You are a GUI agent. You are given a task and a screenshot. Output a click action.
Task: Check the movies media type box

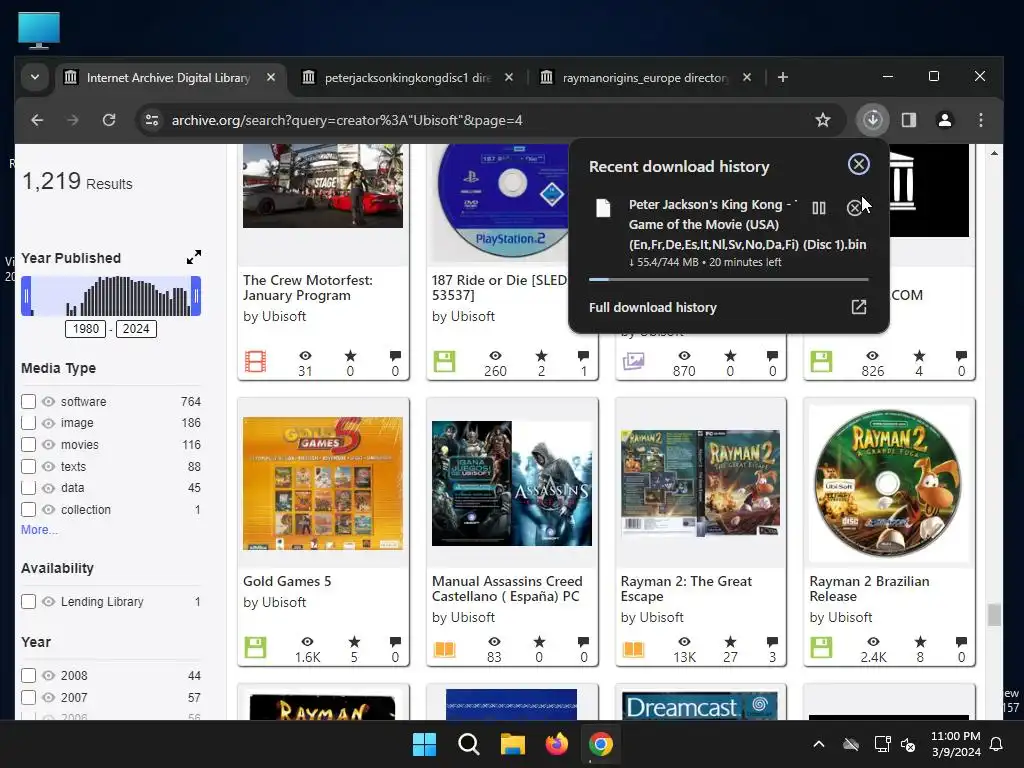coord(28,445)
